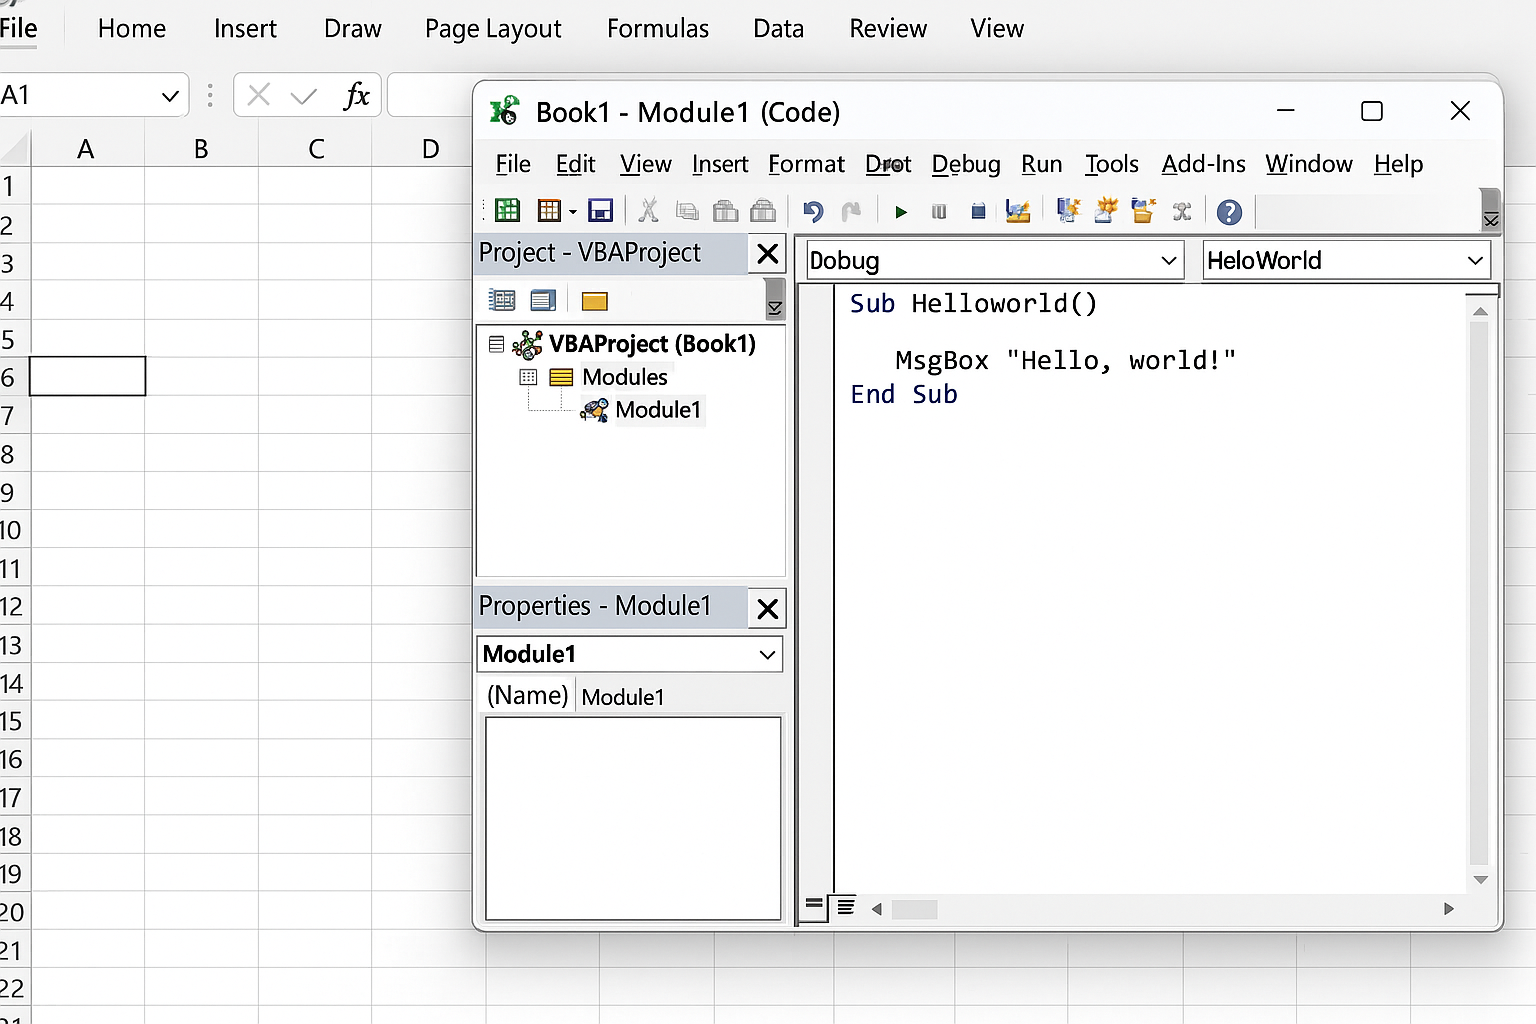This screenshot has height=1024, width=1536.
Task: Switch to Excel Data ribbon tab
Action: [778, 29]
